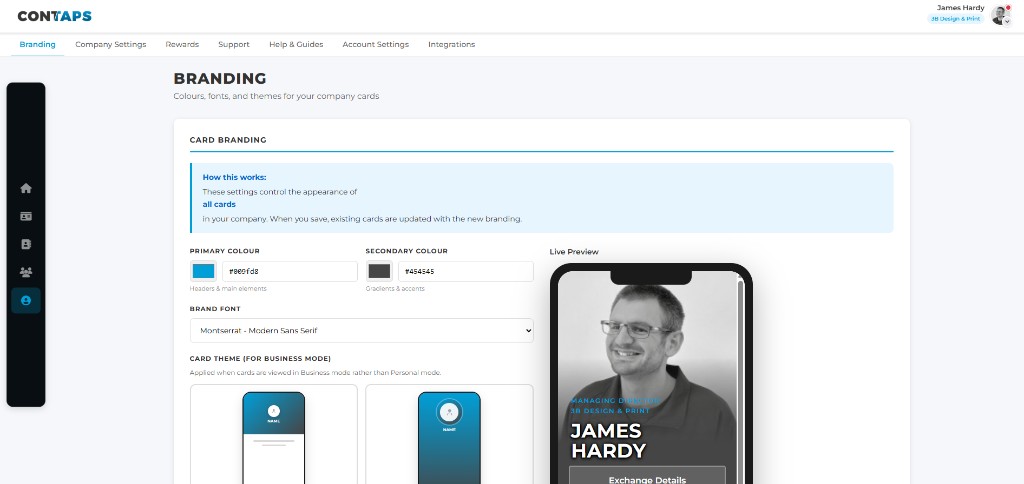Select the white-body card theme thumbnail
This screenshot has height=484, width=1024.
(274, 434)
